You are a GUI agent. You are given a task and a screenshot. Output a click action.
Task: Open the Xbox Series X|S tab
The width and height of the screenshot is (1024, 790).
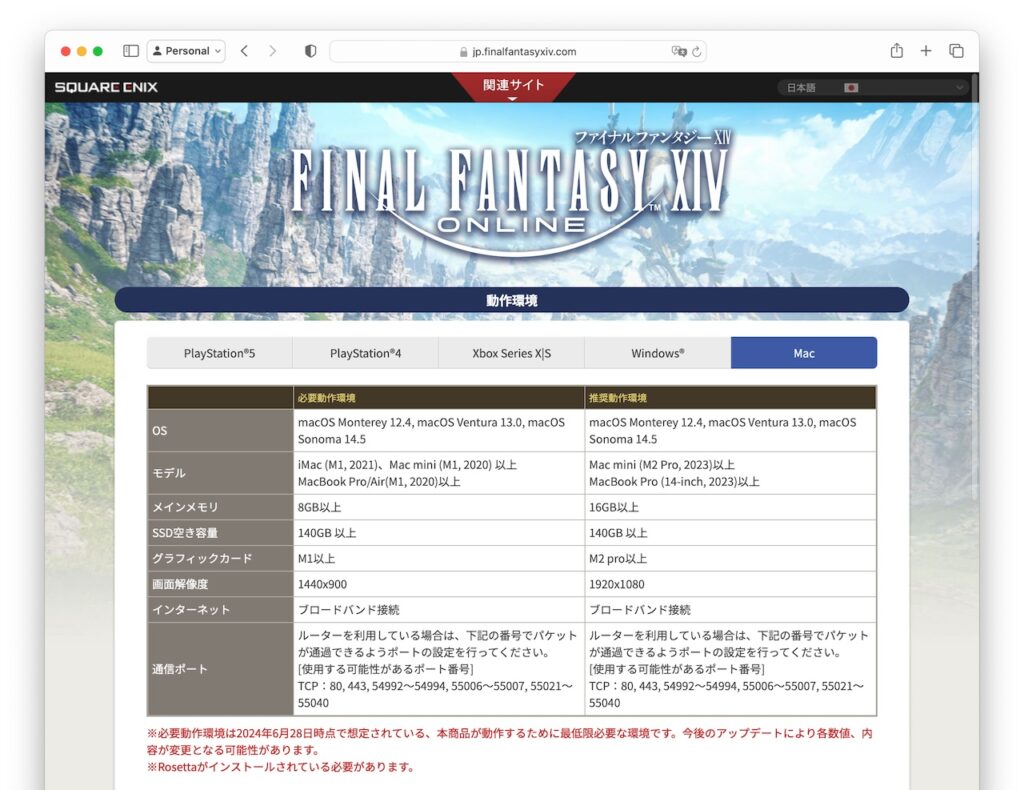[x=511, y=352]
